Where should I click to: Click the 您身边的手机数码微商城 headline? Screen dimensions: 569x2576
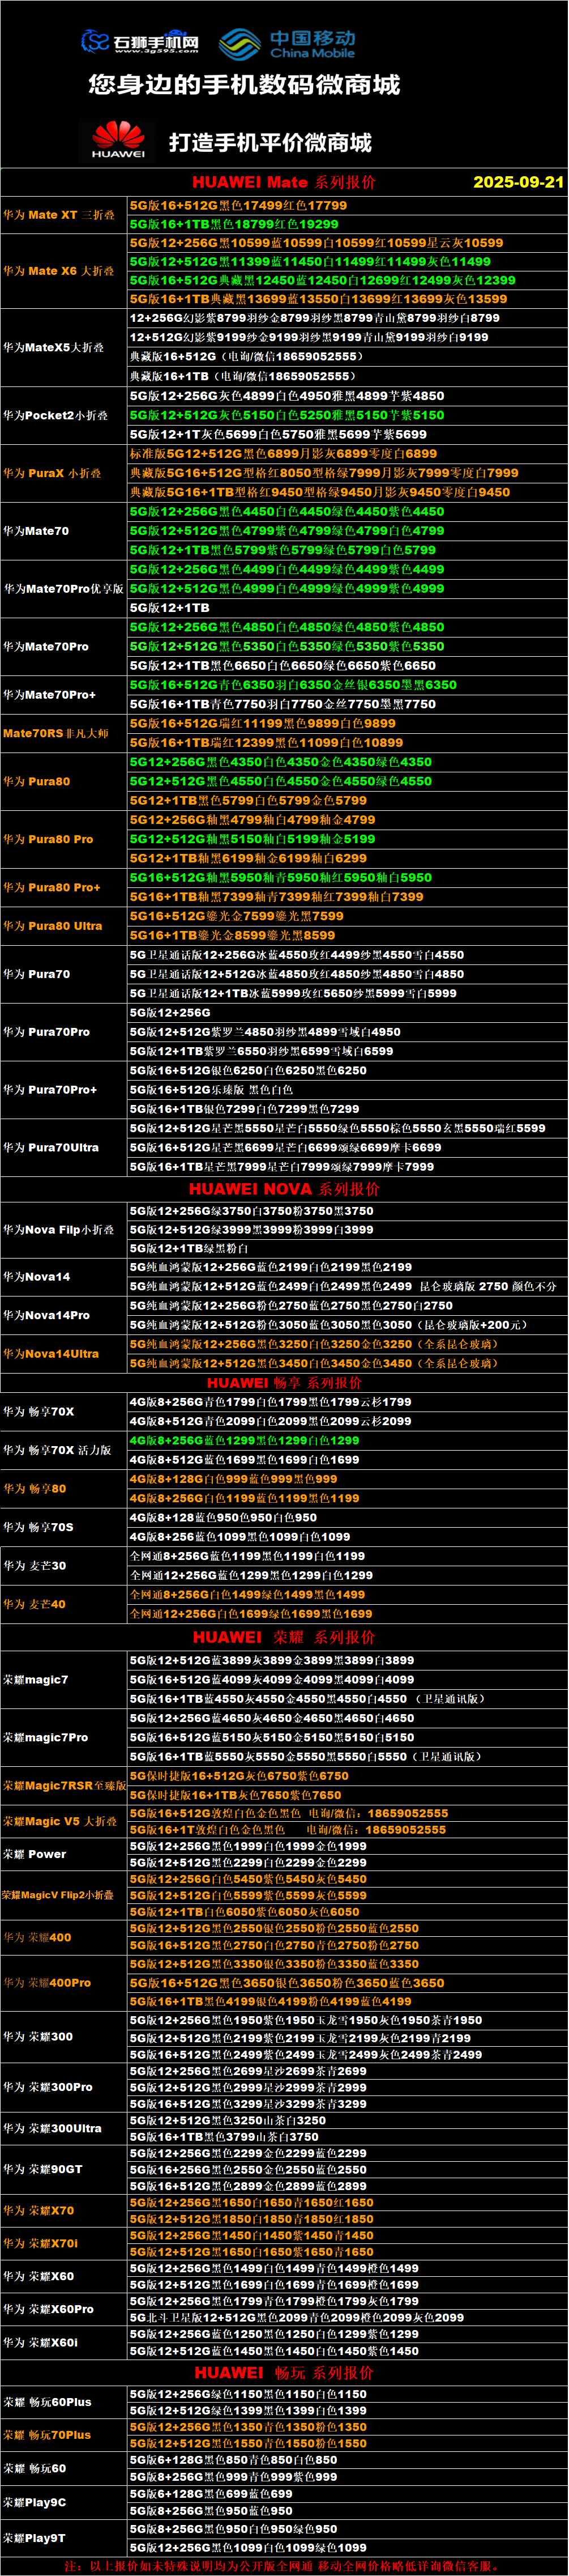pyautogui.click(x=244, y=85)
